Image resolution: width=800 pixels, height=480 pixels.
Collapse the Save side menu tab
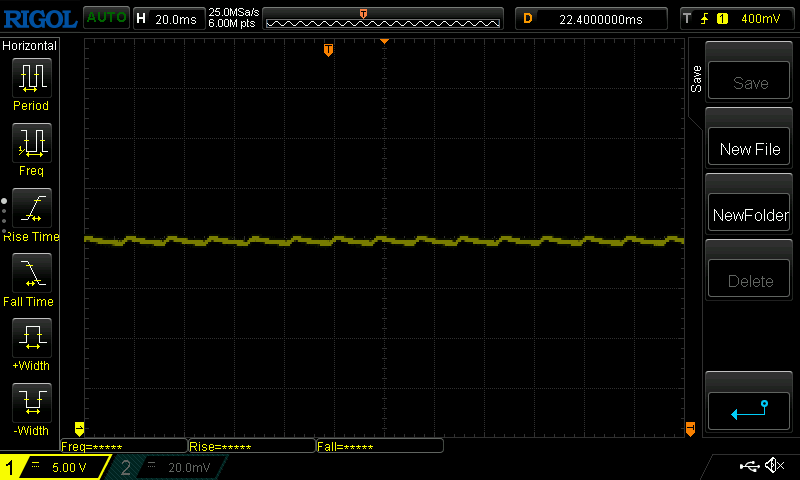tap(696, 80)
